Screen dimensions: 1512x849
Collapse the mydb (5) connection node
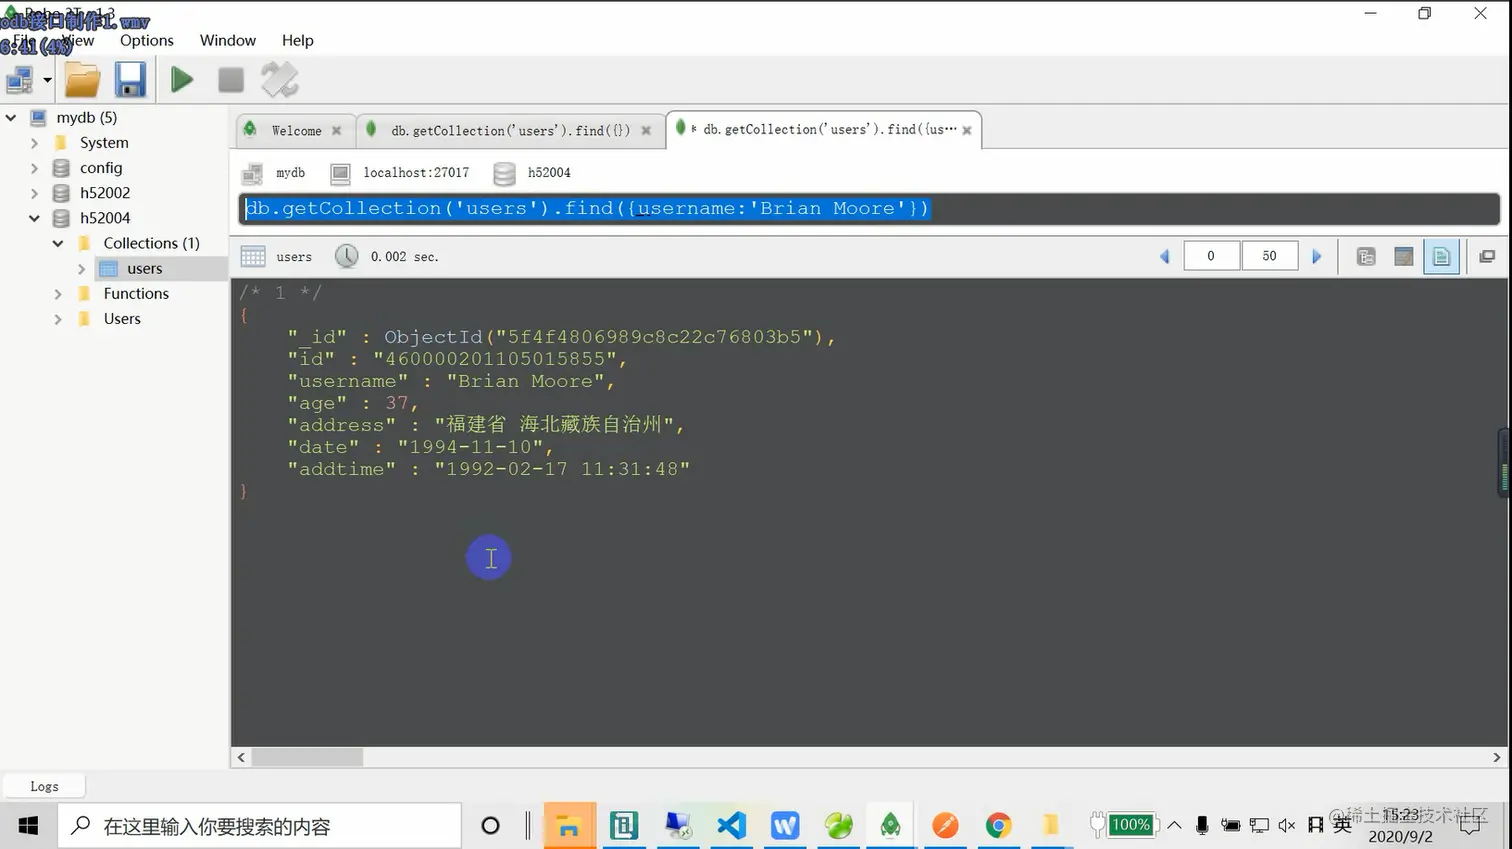(11, 117)
